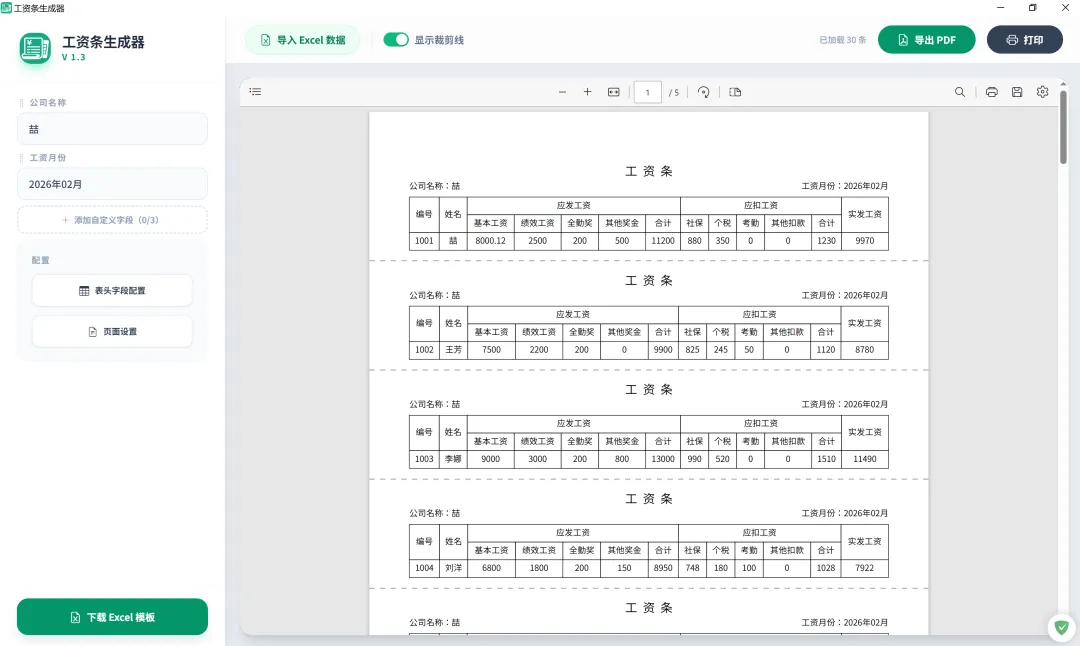Click net pay value 9970
This screenshot has width=1080, height=646.
864,241
